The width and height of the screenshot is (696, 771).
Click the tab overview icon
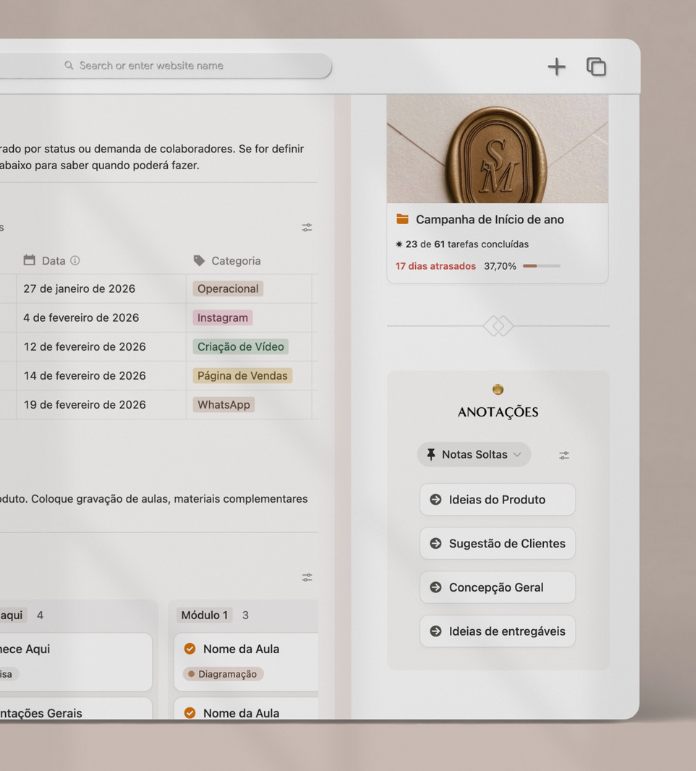pos(596,66)
